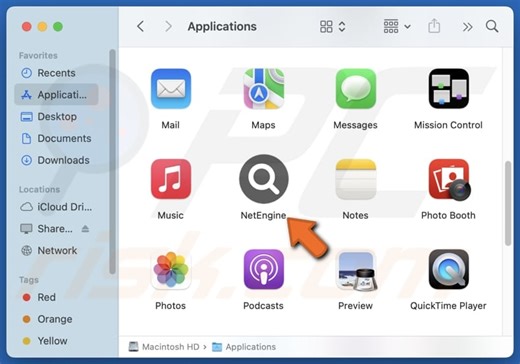Open iCloud Drive in the sidebar
This screenshot has width=520, height=364.
pyautogui.click(x=56, y=207)
